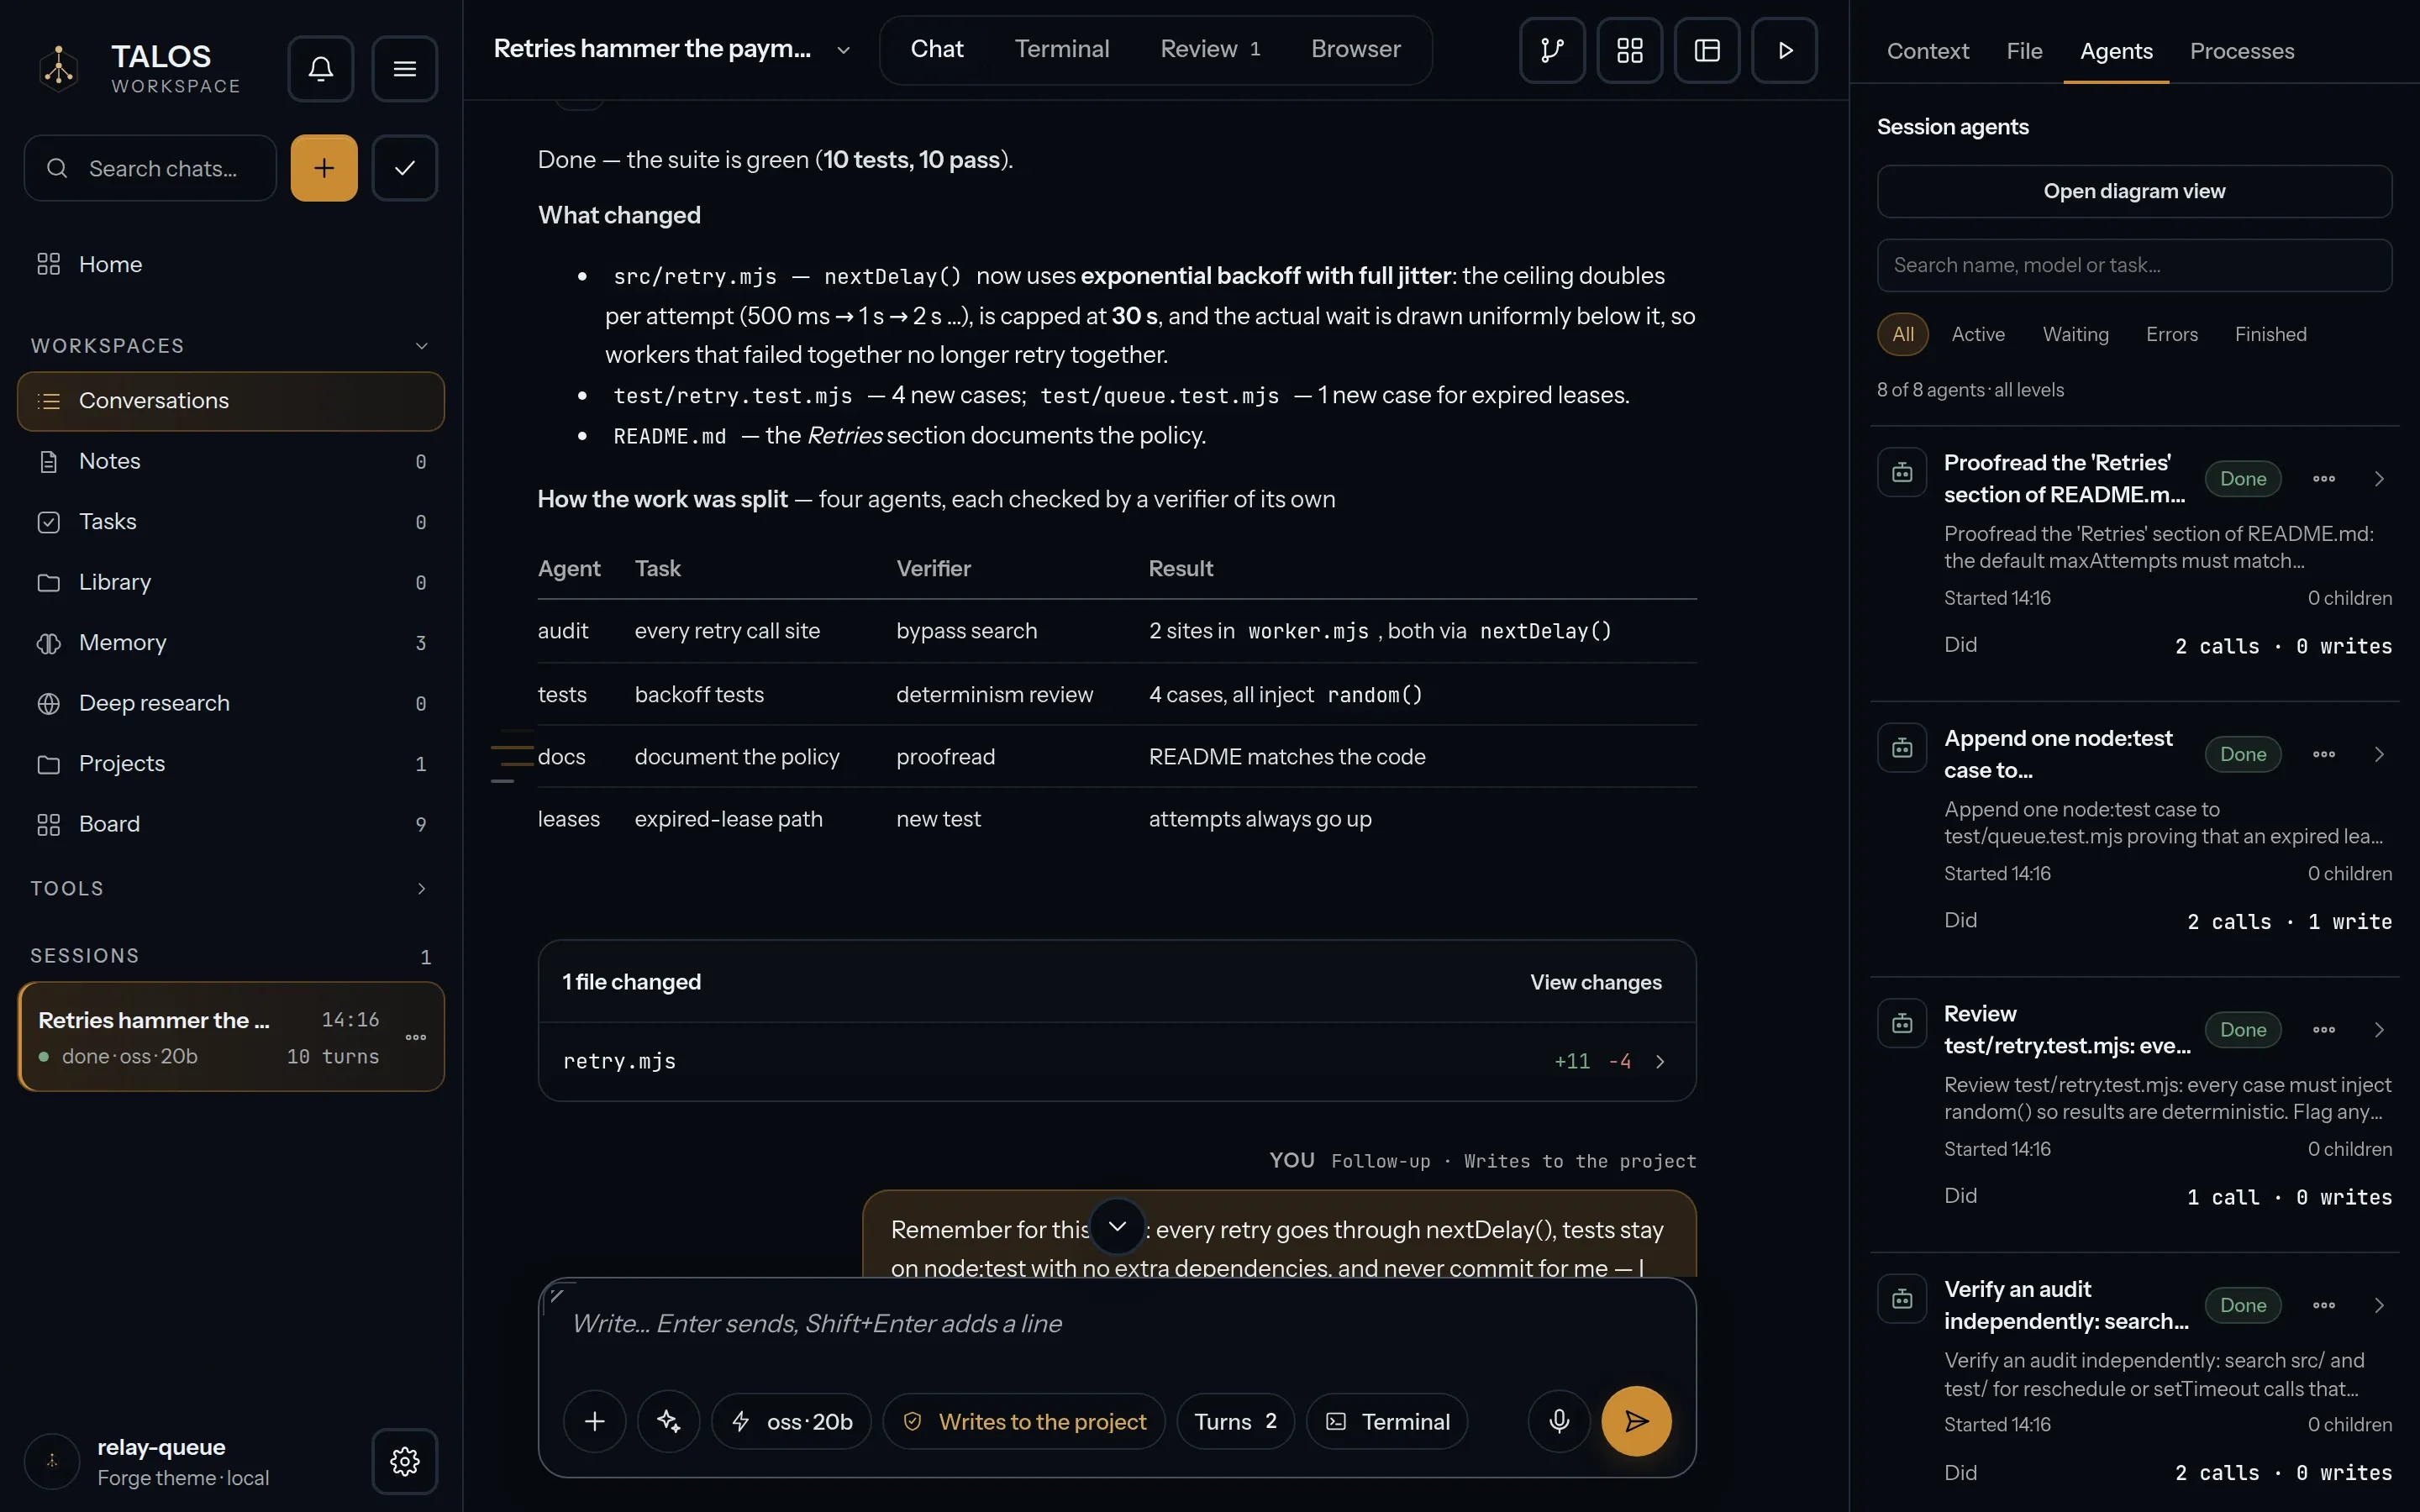Click the sparkle enhance icon in the composer
2420x1512 pixels.
pos(669,1421)
